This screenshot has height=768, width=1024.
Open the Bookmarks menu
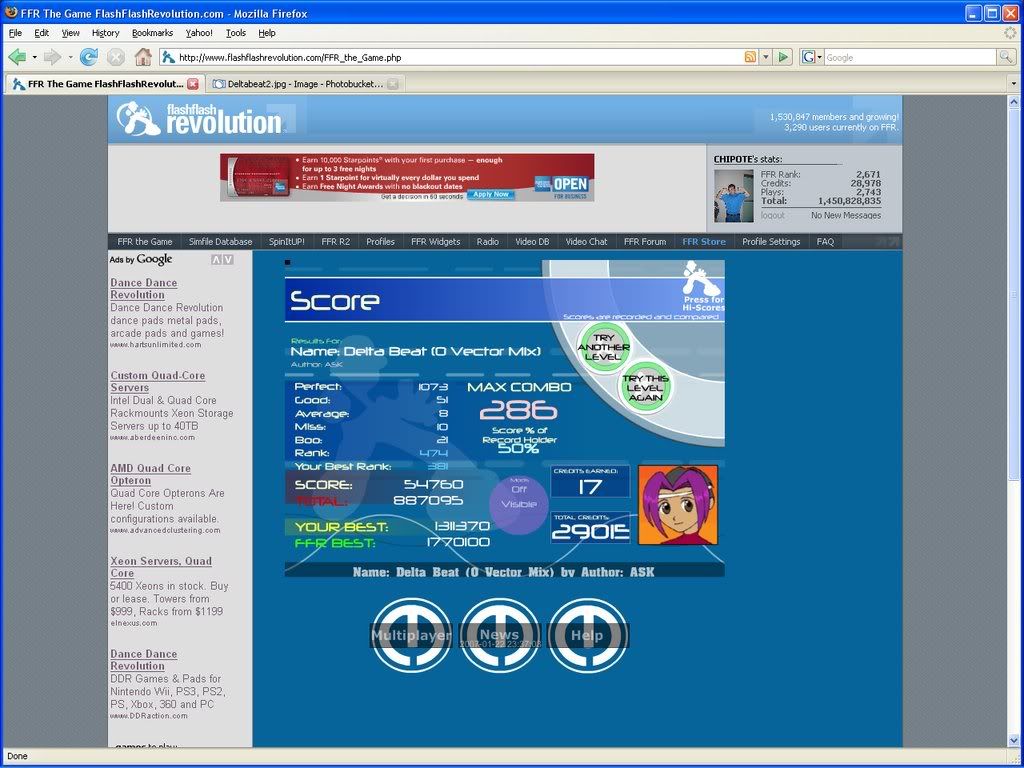click(x=152, y=32)
